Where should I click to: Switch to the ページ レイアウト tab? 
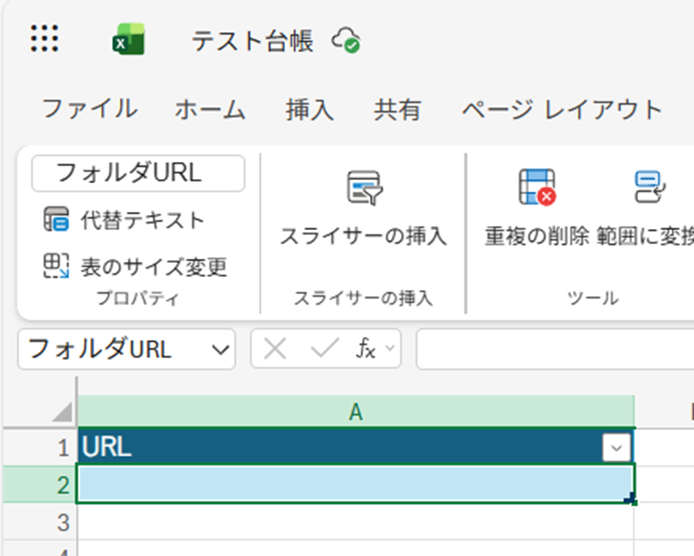pos(561,109)
